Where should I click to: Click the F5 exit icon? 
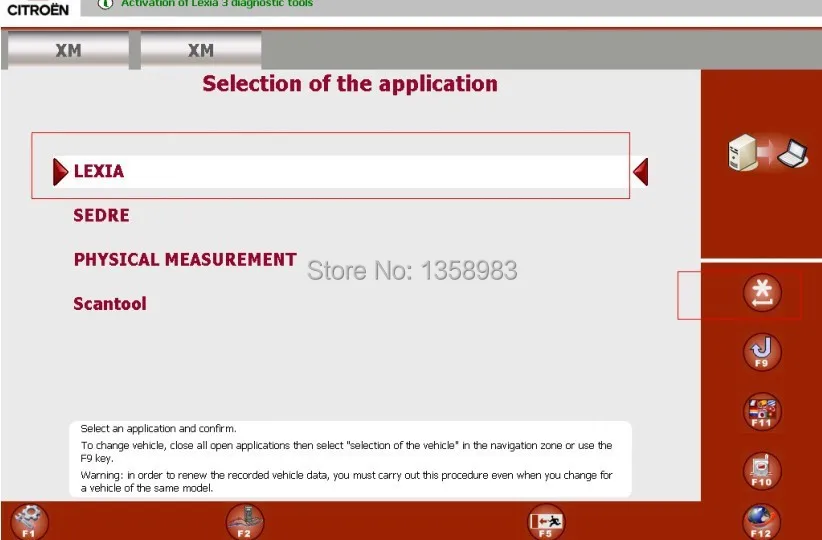(546, 522)
